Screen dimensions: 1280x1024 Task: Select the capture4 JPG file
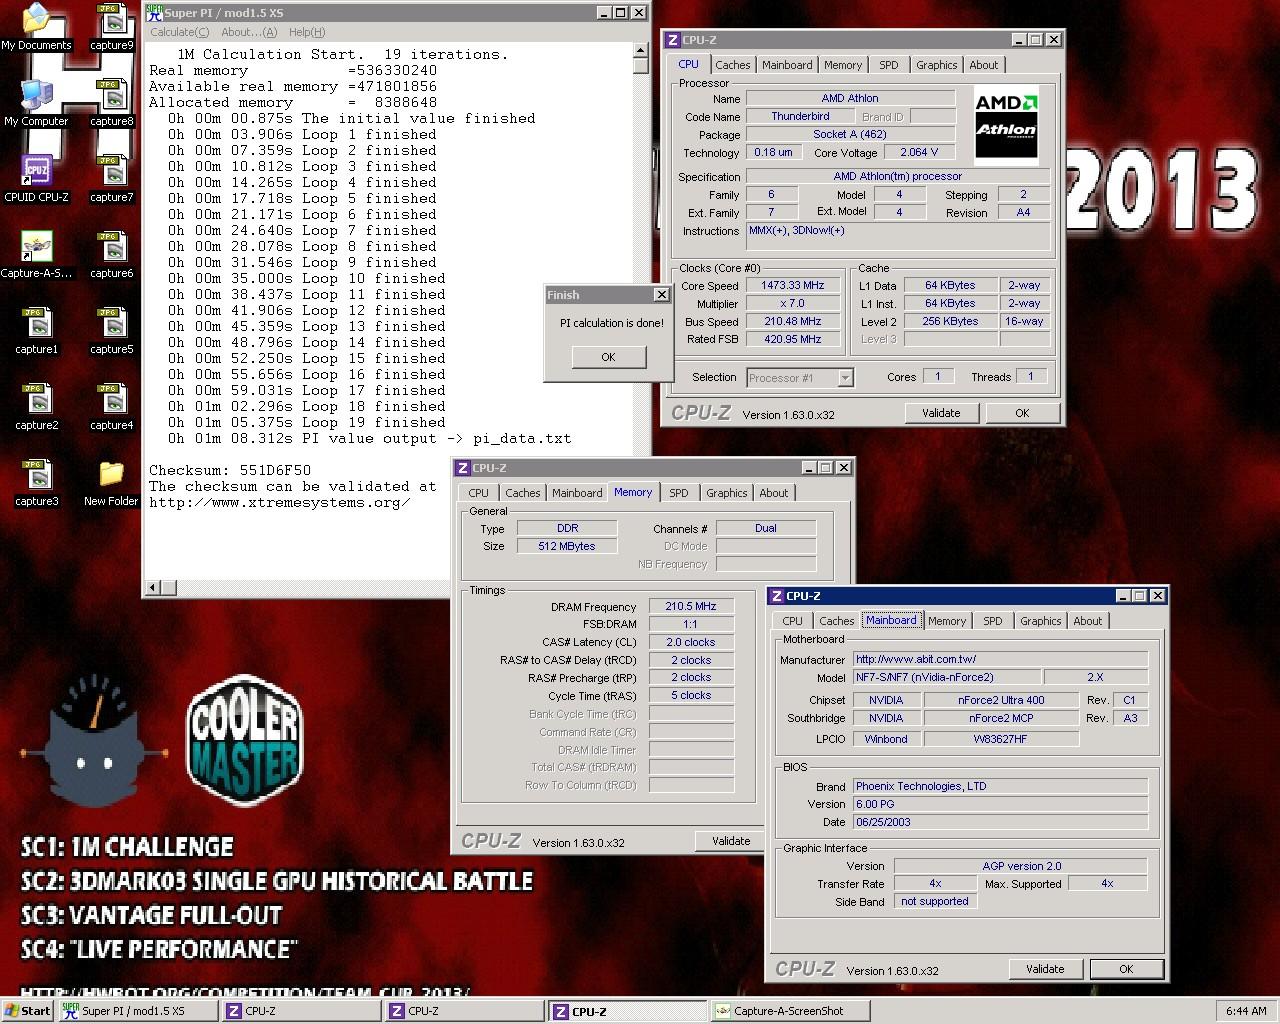pyautogui.click(x=111, y=407)
